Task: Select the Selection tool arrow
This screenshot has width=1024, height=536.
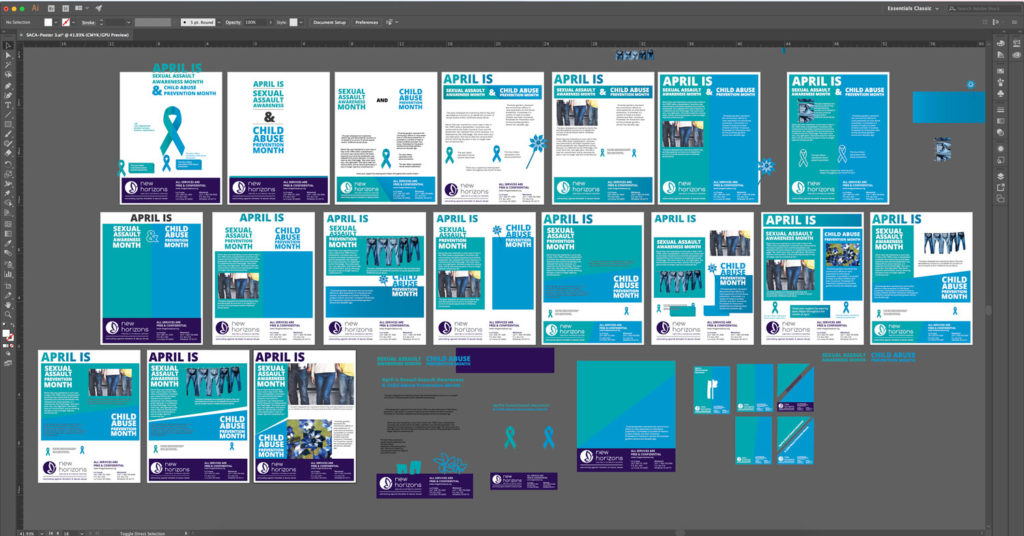Action: [x=8, y=46]
